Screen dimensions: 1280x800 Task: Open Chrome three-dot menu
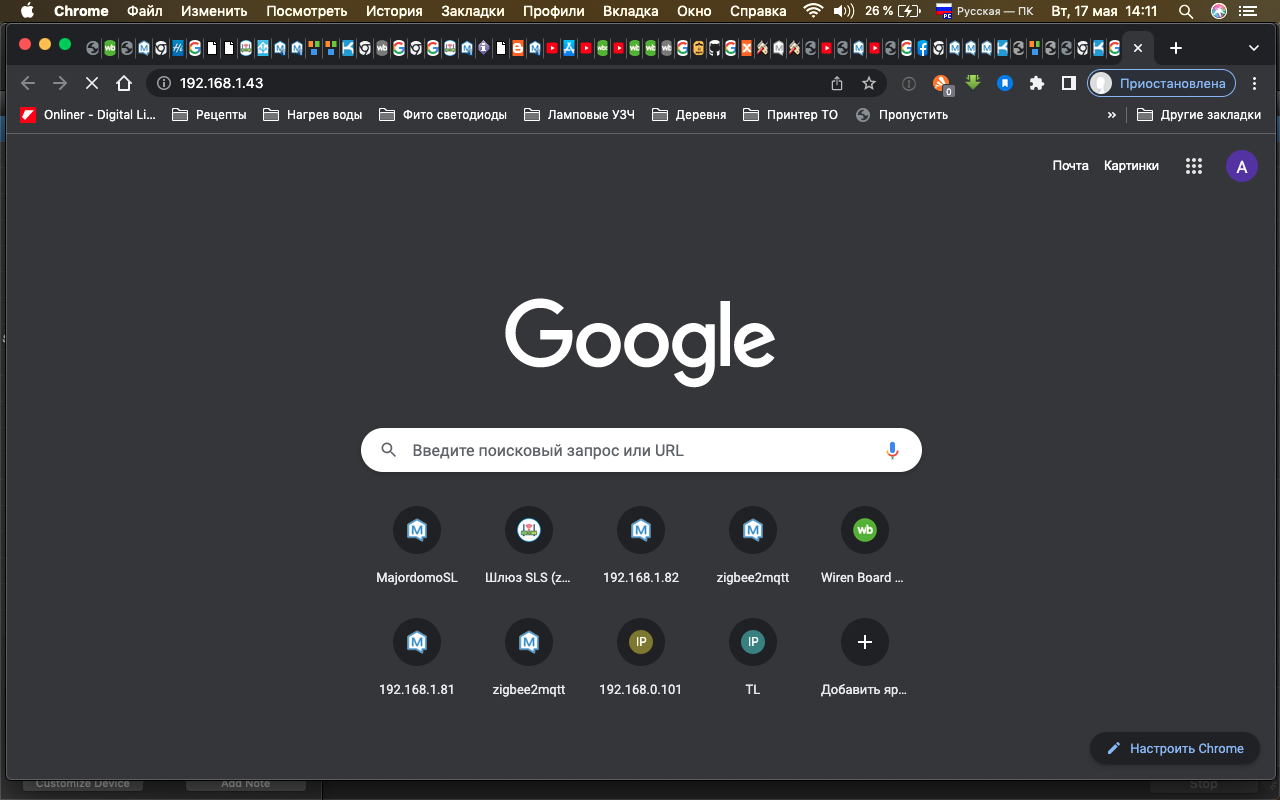pos(1255,83)
